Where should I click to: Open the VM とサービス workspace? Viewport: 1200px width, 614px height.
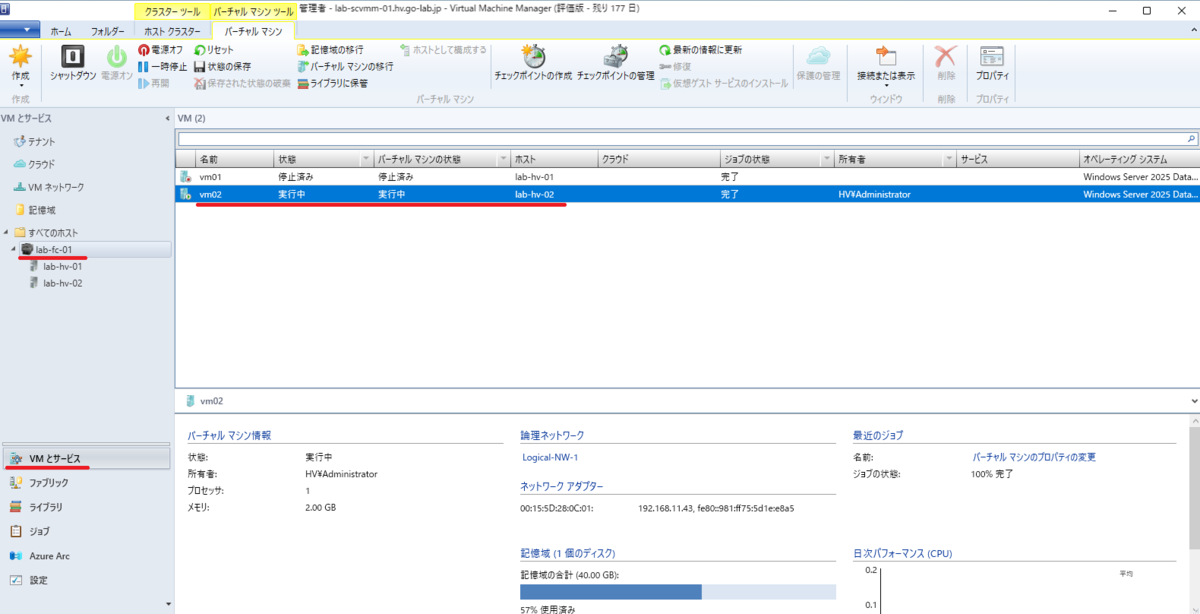(86, 458)
